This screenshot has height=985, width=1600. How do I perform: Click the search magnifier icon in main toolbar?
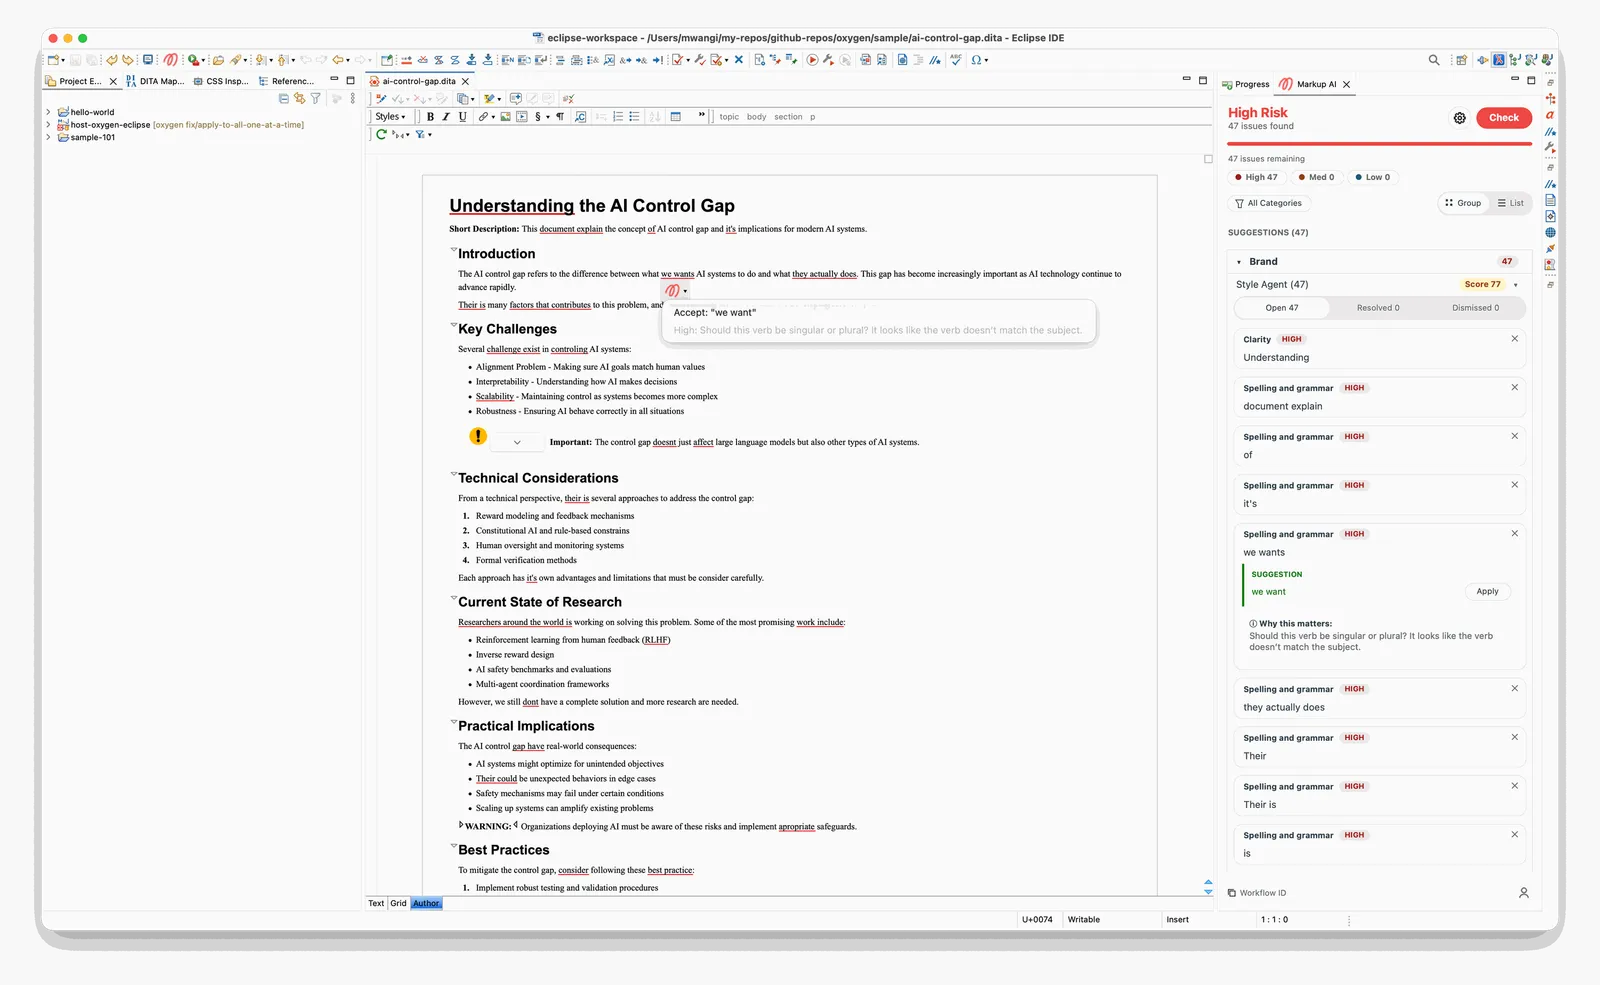coord(1434,60)
